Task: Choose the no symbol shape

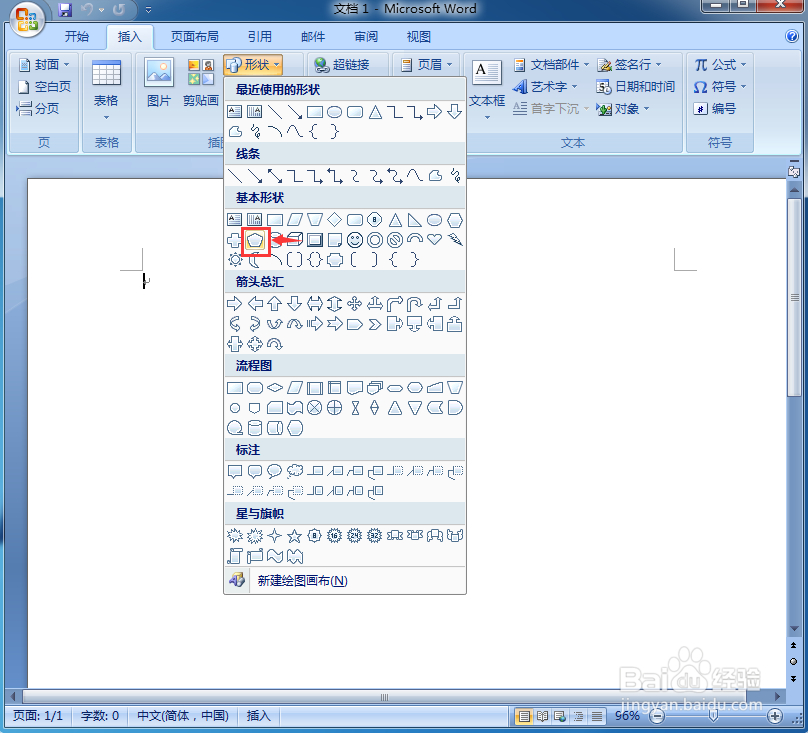Action: pos(395,240)
